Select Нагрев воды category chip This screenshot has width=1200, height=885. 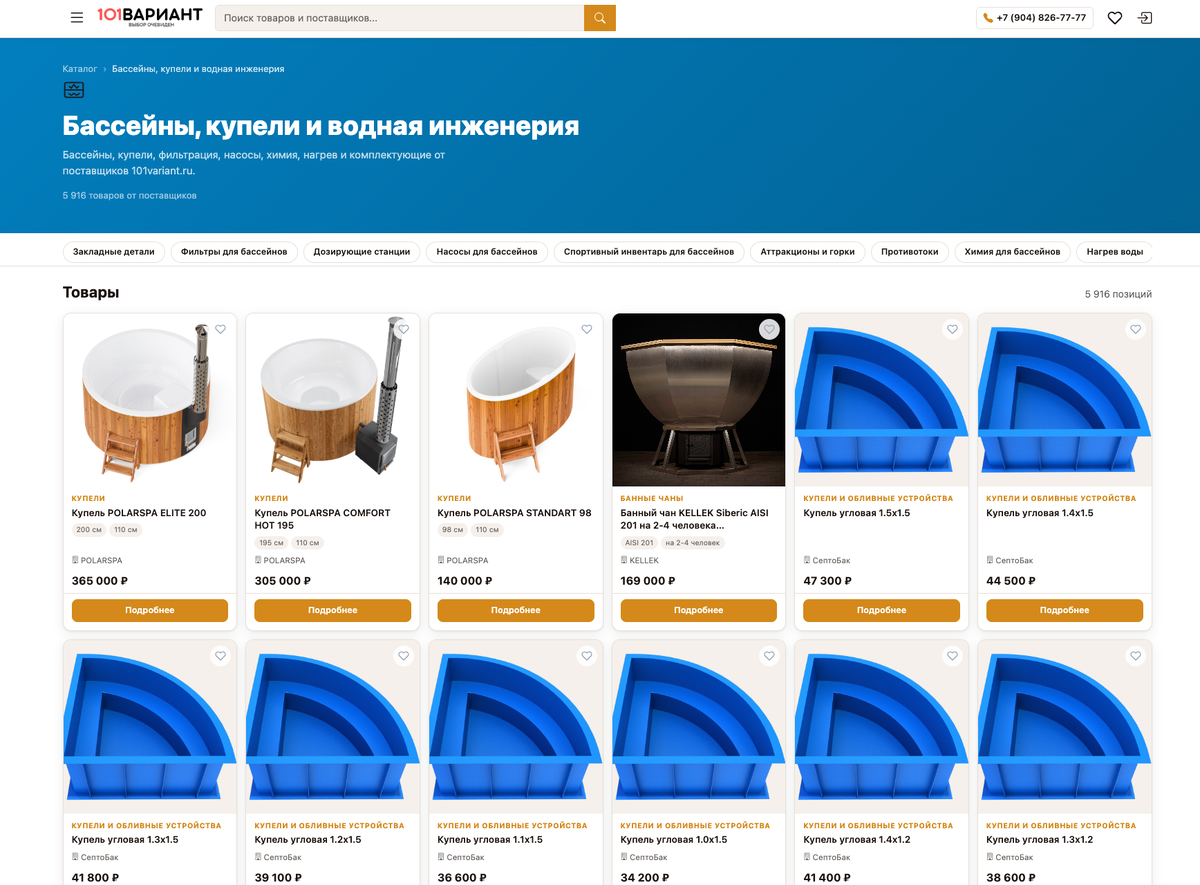point(1115,252)
